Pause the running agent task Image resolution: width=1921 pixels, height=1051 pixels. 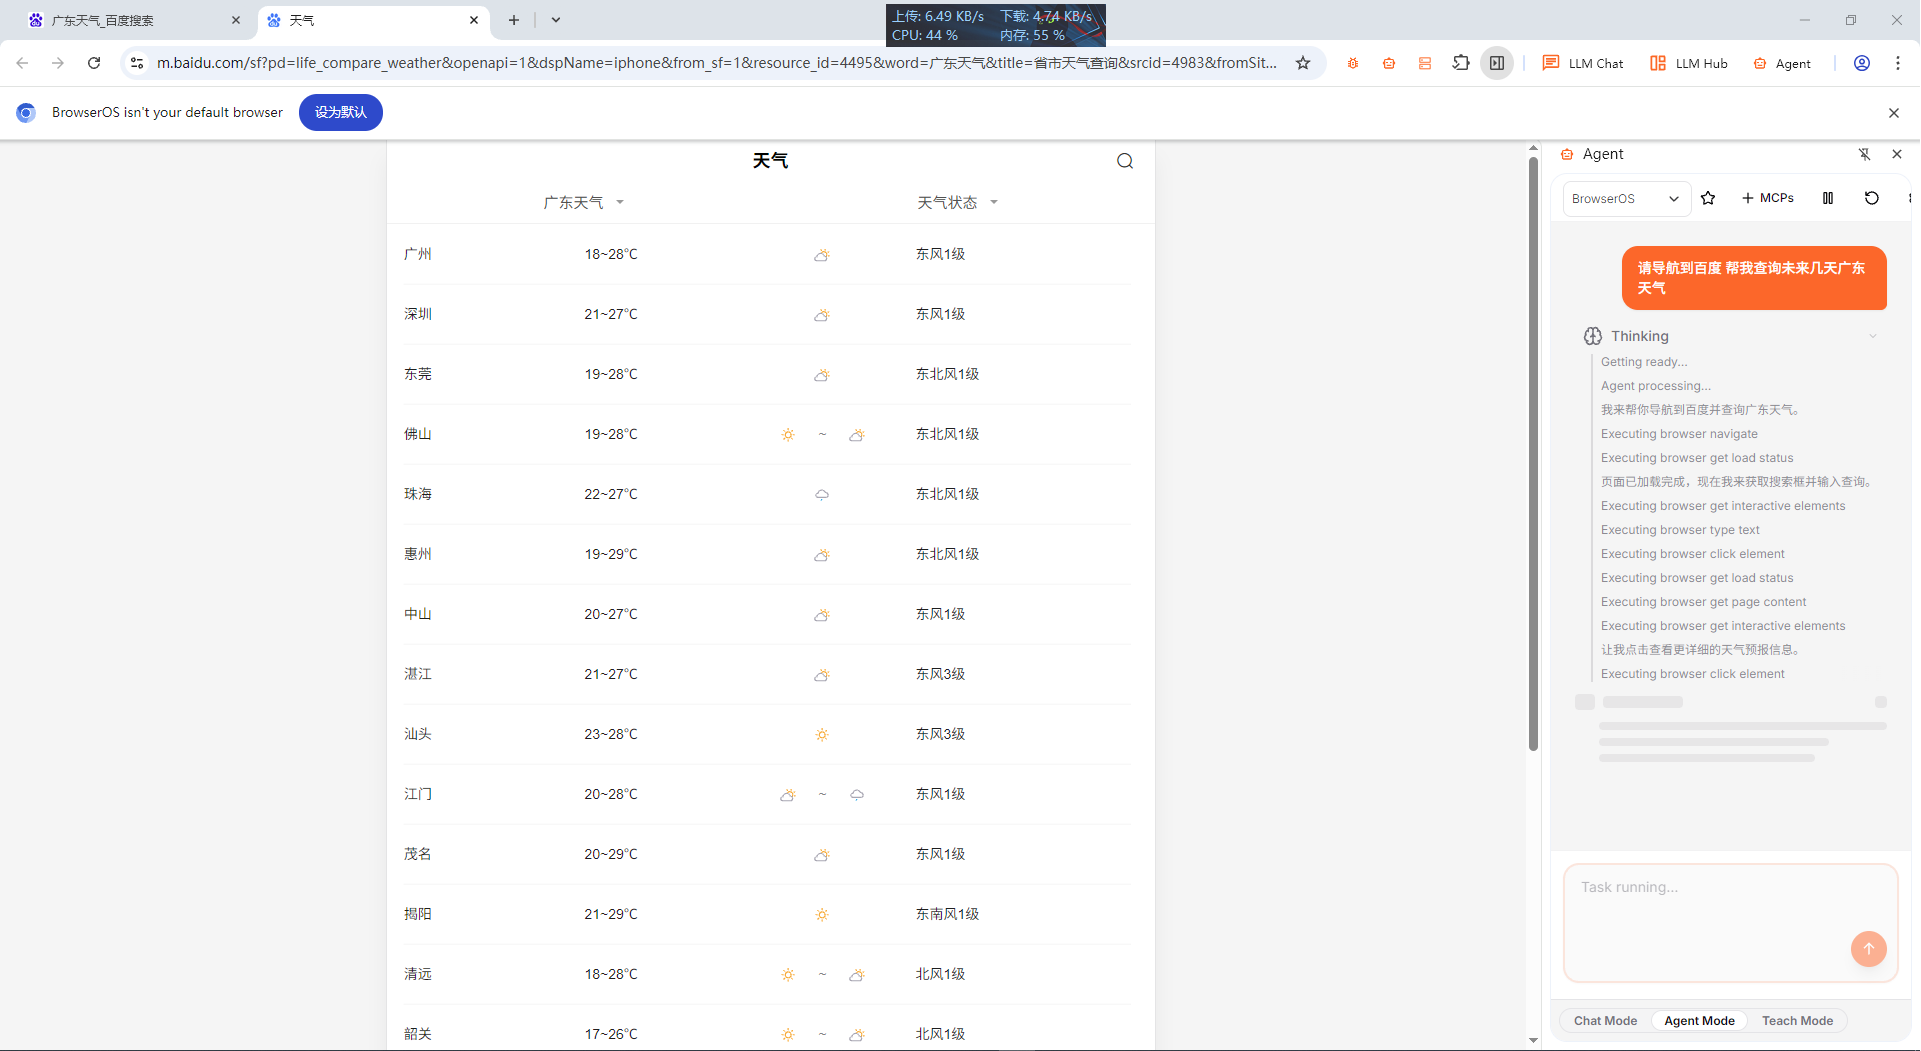1828,198
